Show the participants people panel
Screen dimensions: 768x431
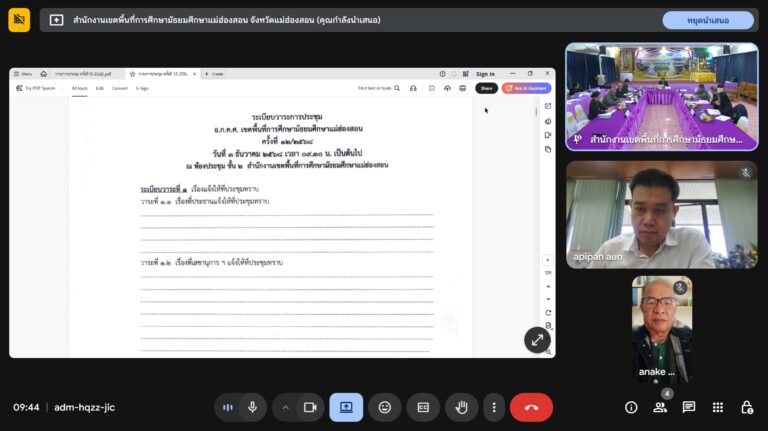coord(660,407)
